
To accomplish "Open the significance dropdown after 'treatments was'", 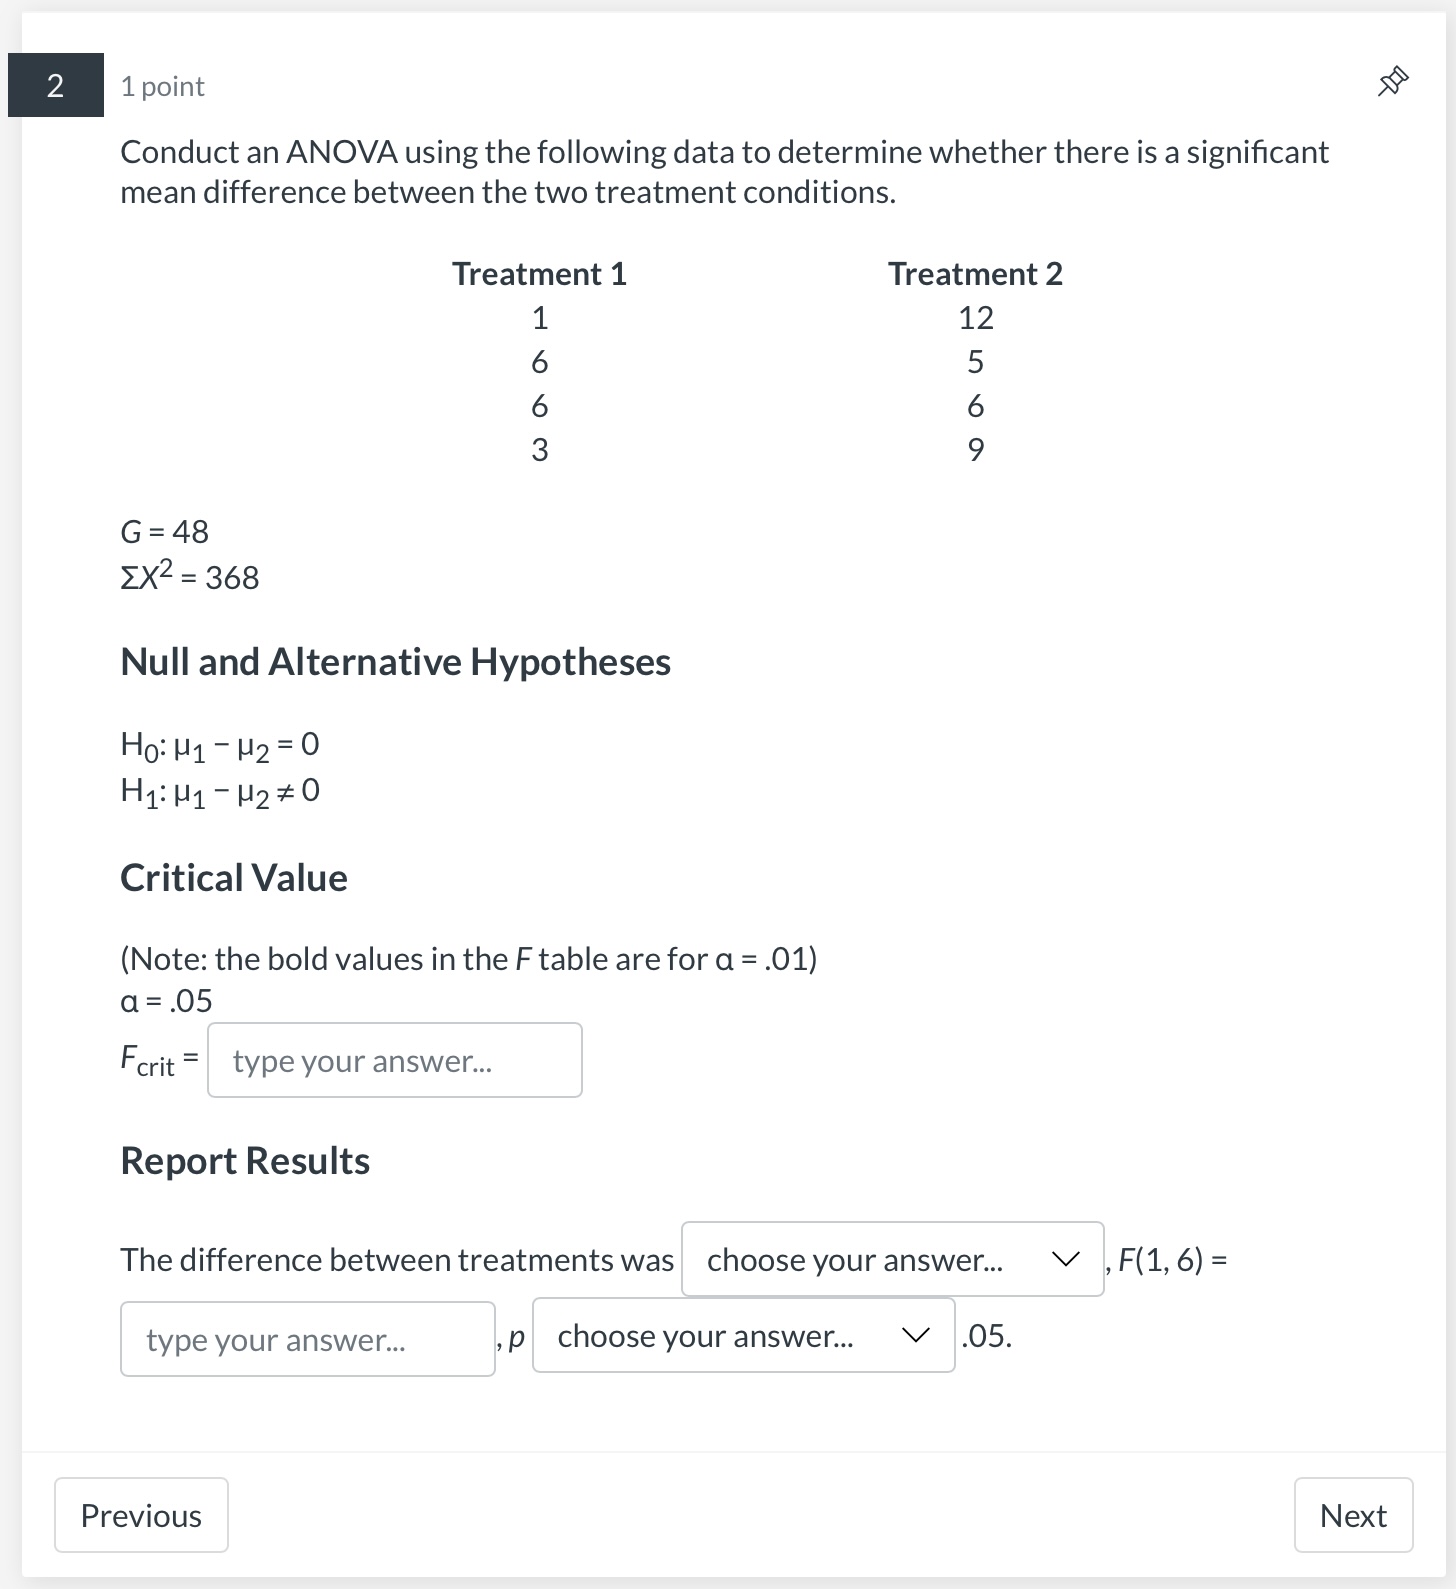I will [891, 1259].
